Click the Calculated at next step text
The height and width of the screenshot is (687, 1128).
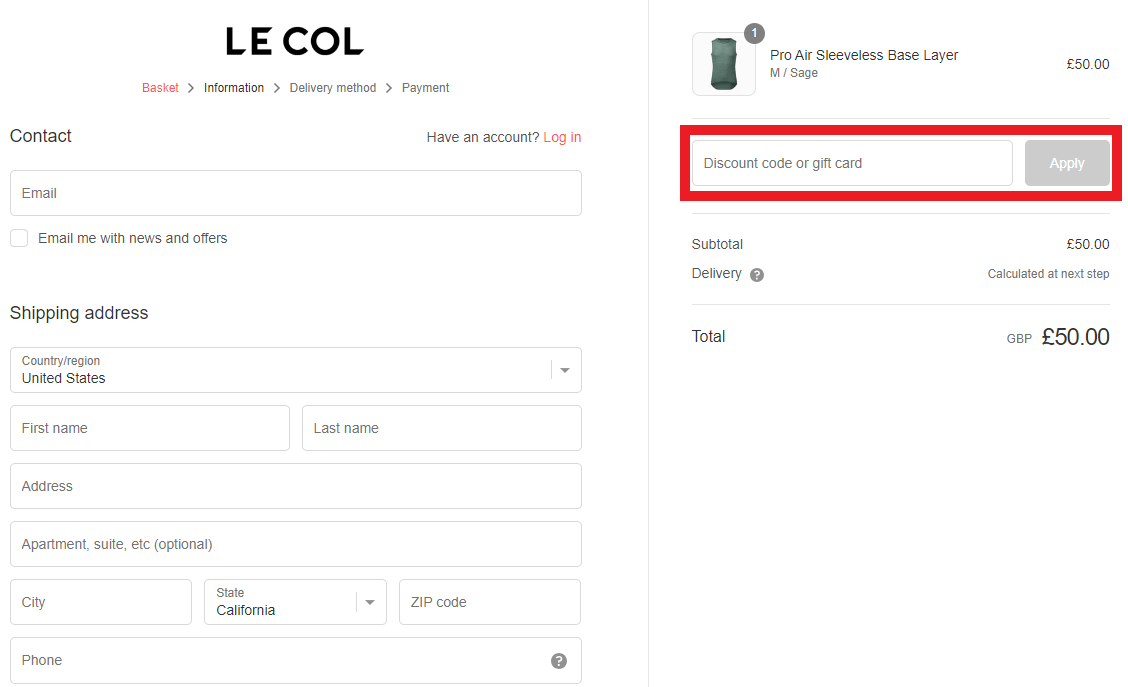point(1048,274)
